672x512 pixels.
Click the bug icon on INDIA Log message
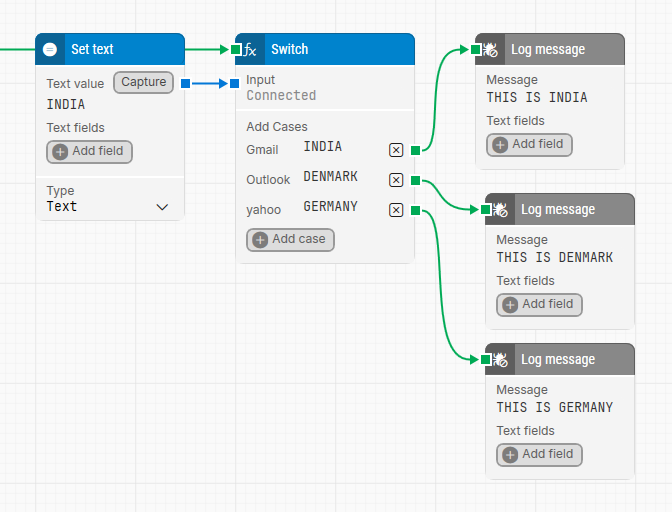(x=490, y=50)
